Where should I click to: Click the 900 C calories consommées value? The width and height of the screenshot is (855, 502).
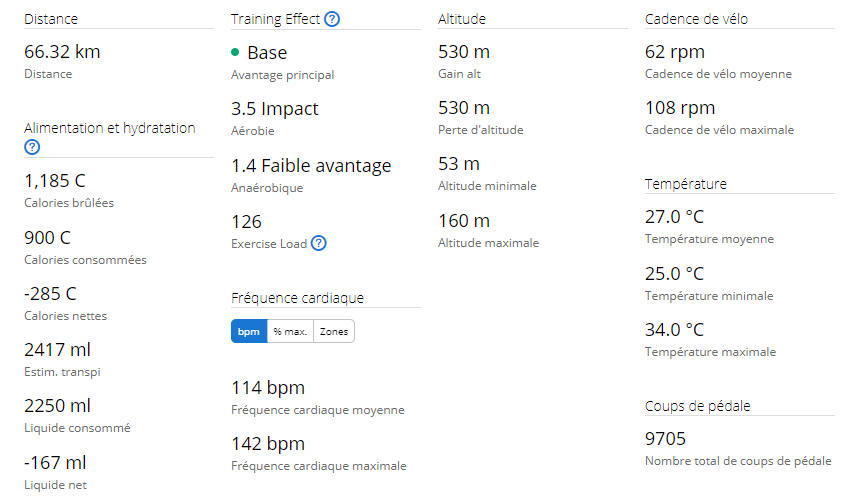[47, 238]
